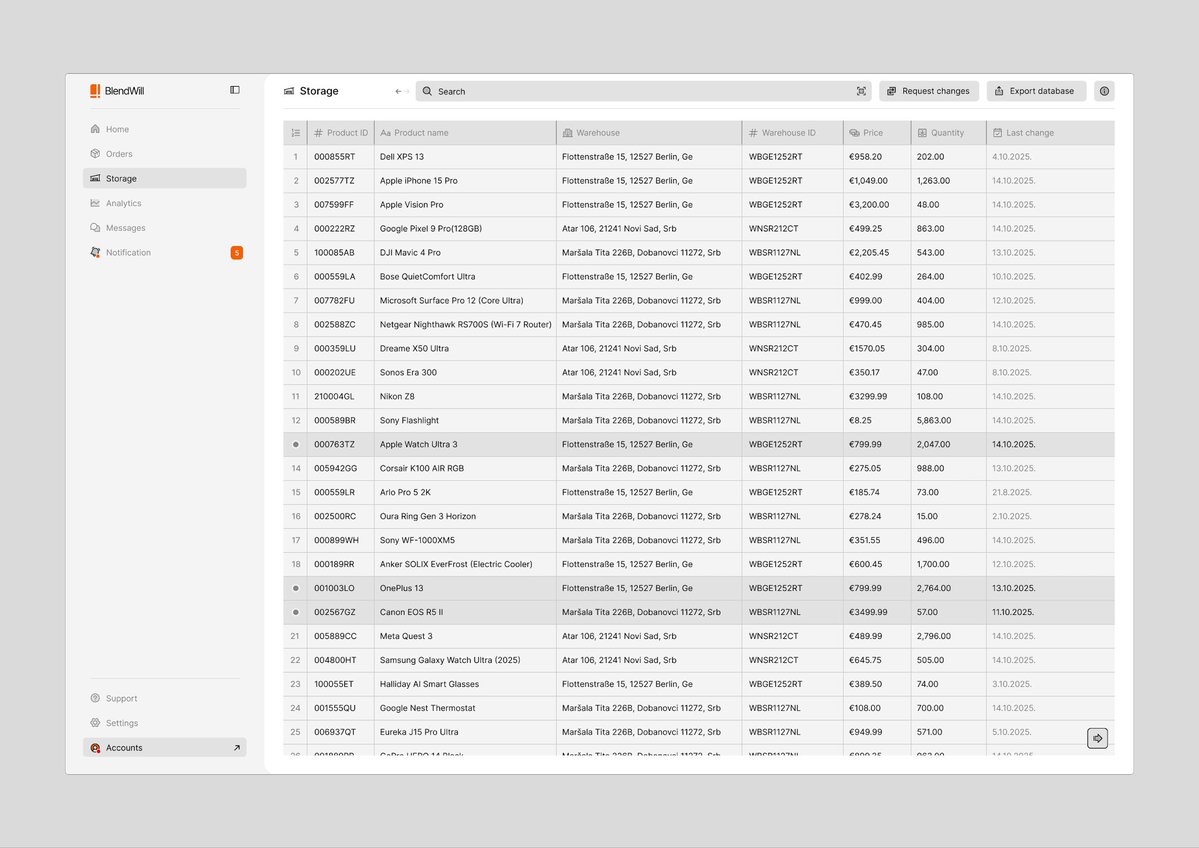Click the floating arrow button at table corner
1199x848 pixels.
click(x=1097, y=738)
